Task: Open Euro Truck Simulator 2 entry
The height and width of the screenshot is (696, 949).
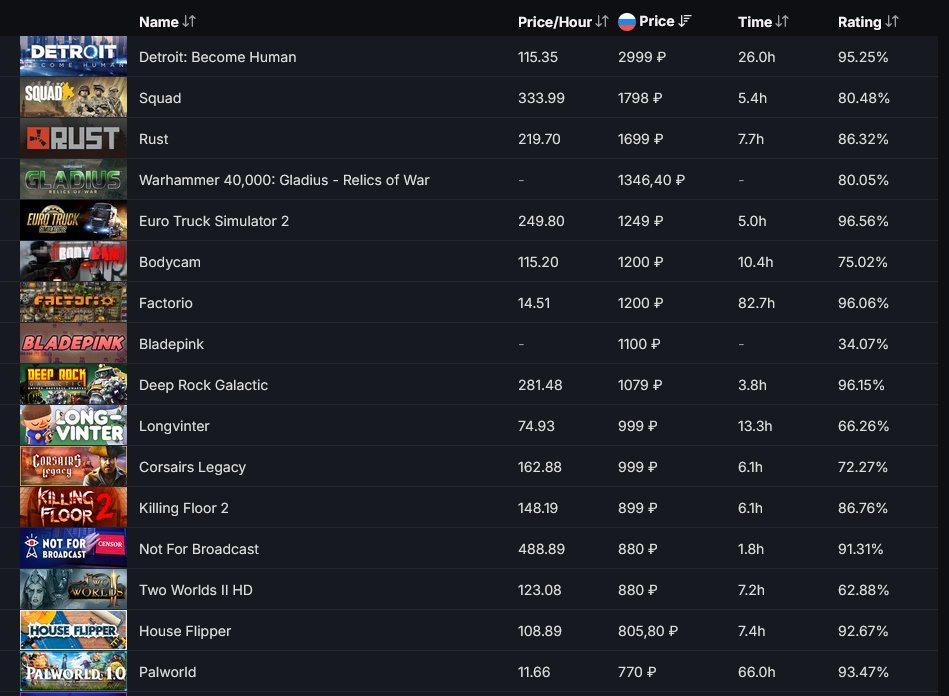Action: point(214,221)
